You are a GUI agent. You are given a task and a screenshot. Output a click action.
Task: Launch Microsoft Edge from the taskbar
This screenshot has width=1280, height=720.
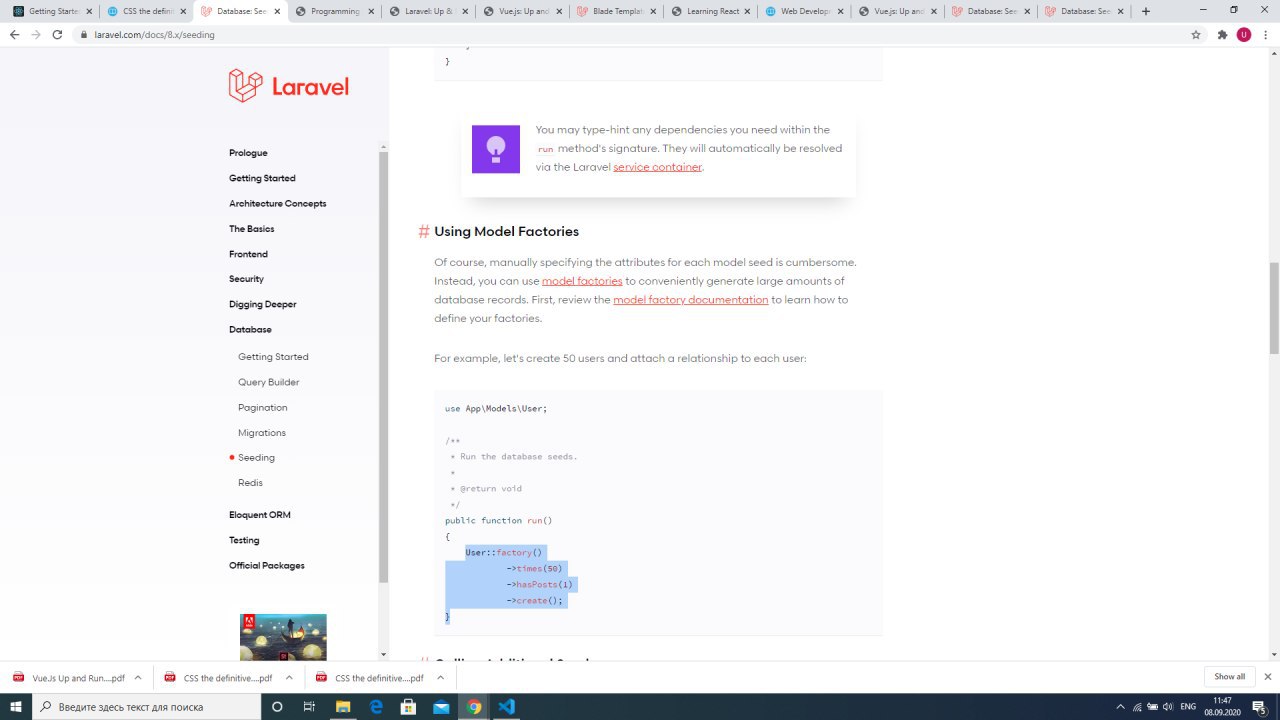376,706
